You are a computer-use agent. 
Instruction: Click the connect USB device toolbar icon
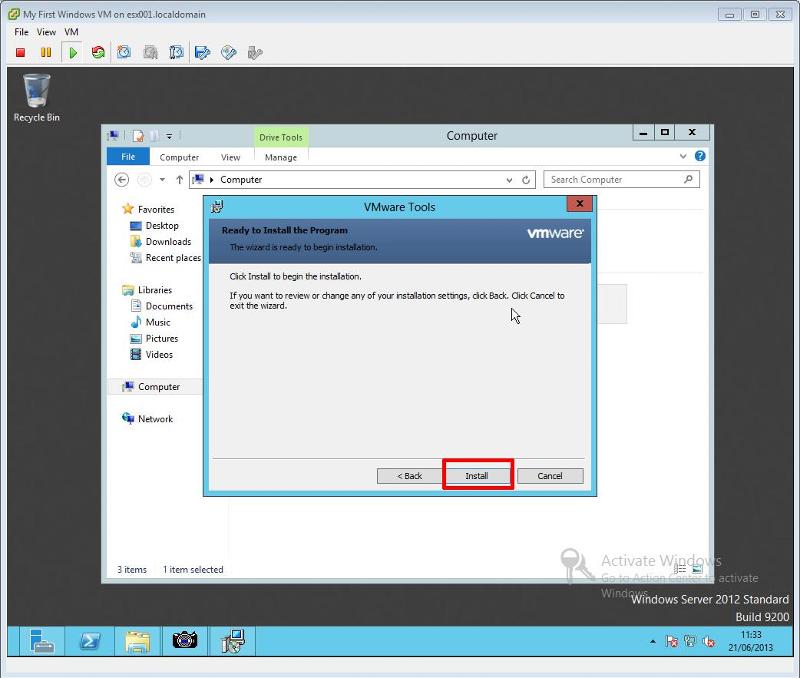pos(255,53)
